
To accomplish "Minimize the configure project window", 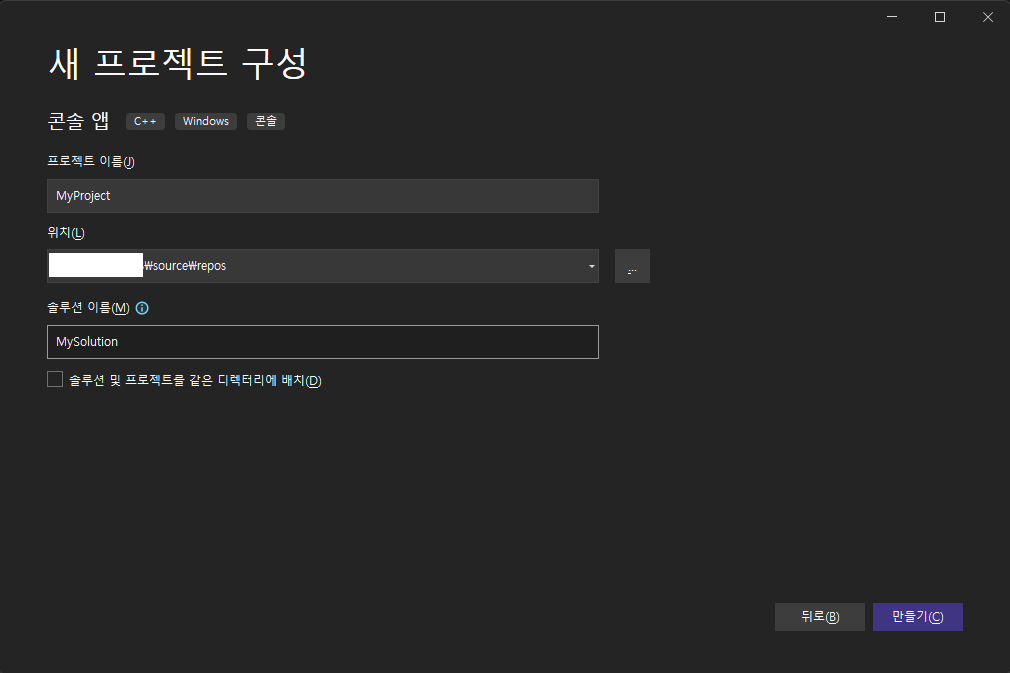I will tap(892, 17).
